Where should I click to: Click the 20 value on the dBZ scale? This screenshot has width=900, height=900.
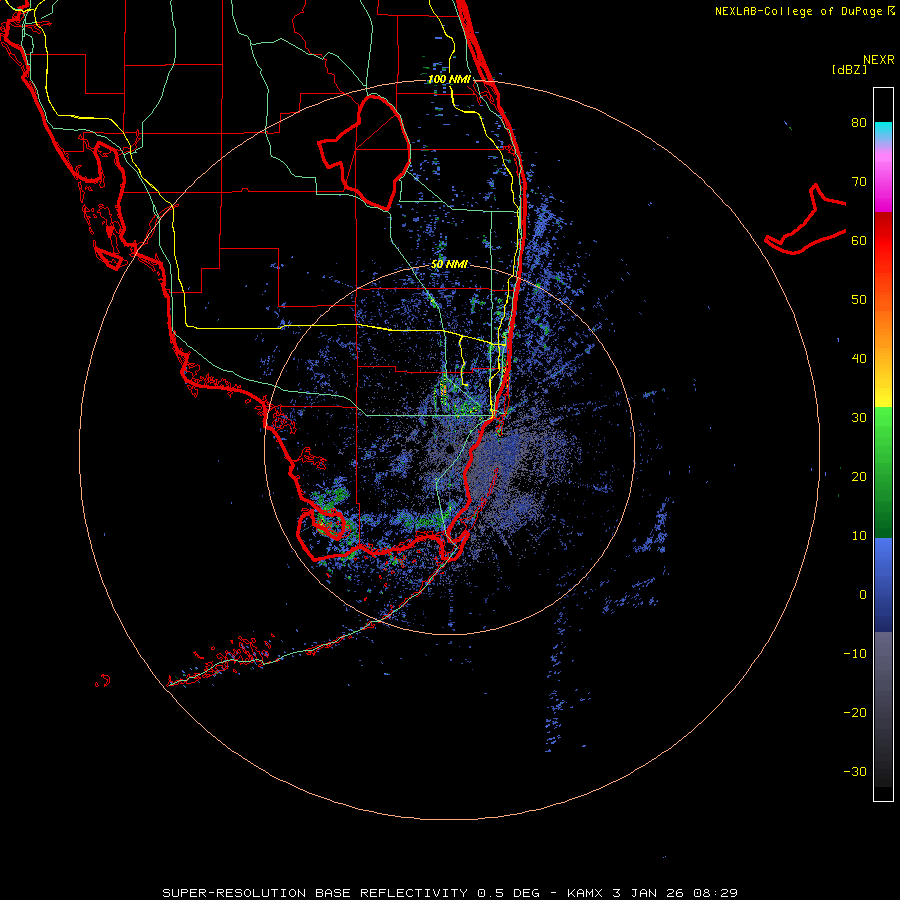pyautogui.click(x=859, y=476)
